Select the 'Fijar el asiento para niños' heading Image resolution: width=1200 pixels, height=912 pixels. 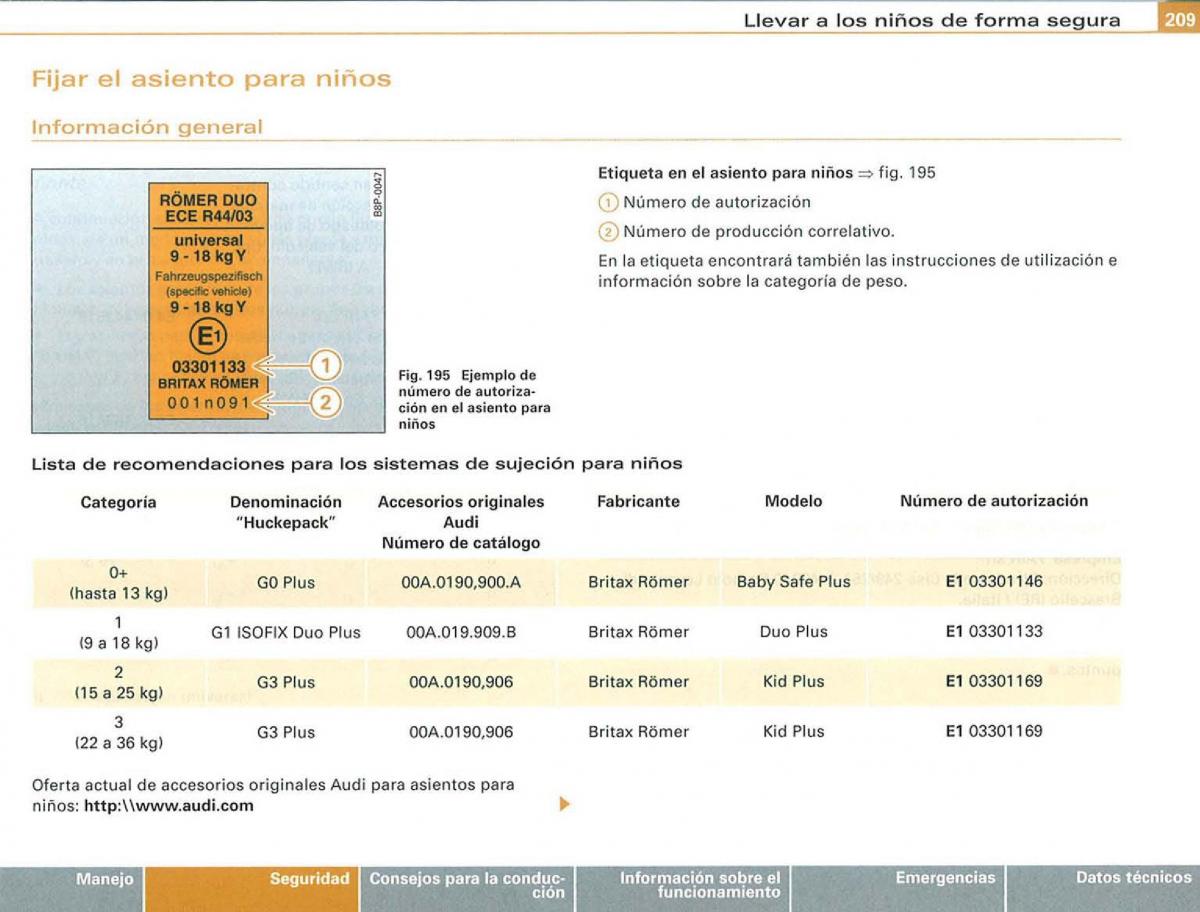click(211, 77)
